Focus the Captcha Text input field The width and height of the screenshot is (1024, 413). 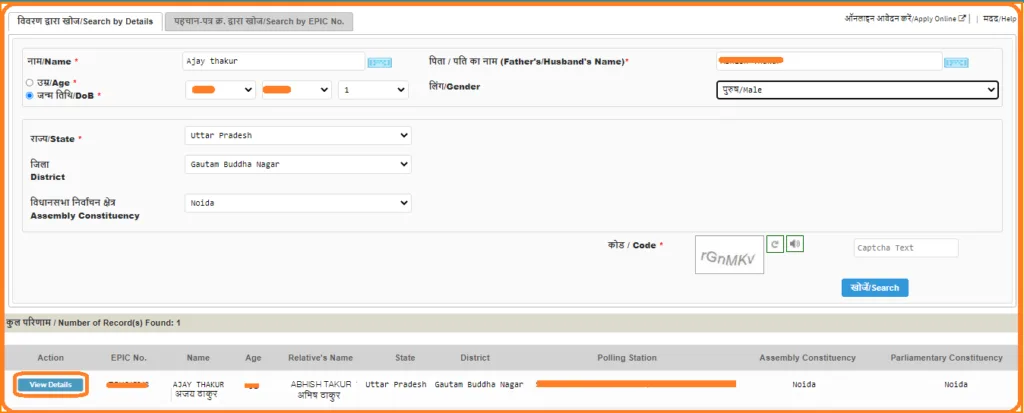click(906, 248)
